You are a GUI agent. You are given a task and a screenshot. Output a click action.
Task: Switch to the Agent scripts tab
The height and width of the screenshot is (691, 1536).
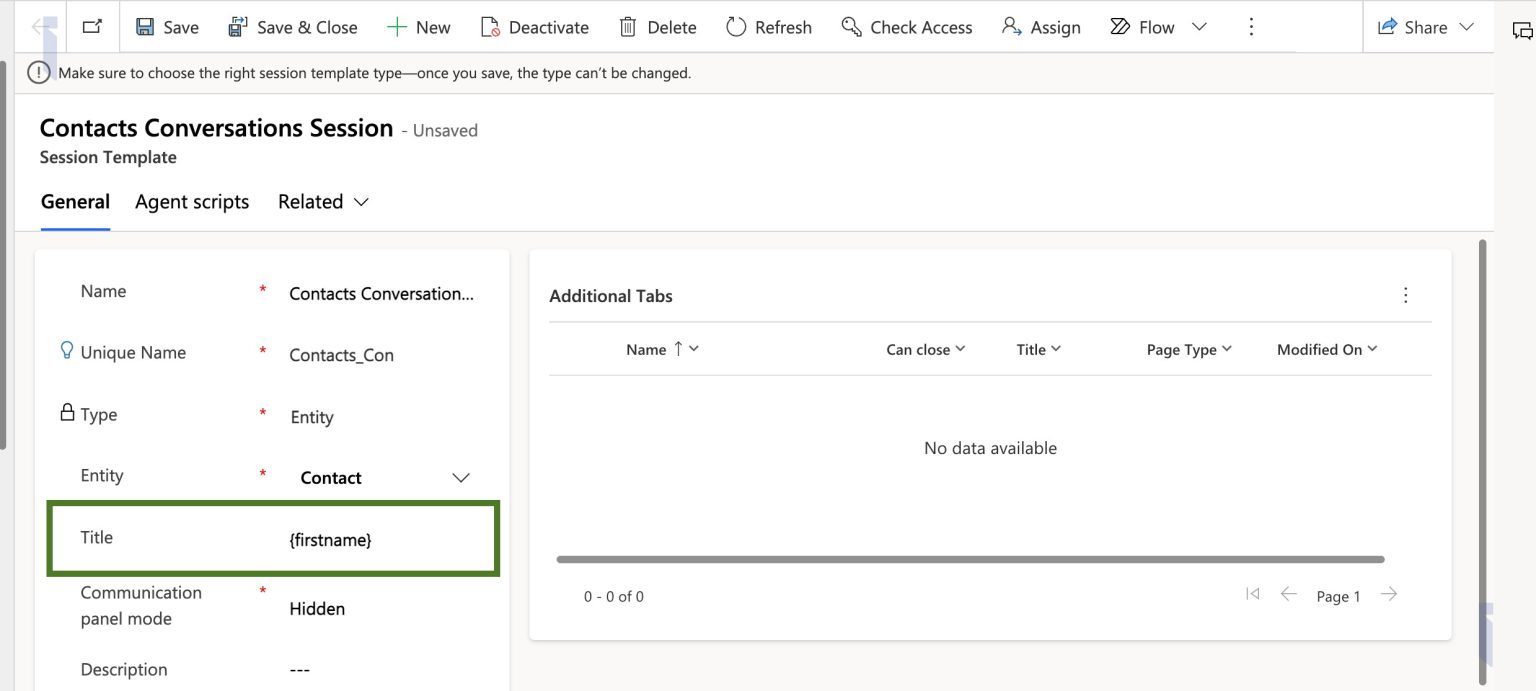tap(192, 202)
